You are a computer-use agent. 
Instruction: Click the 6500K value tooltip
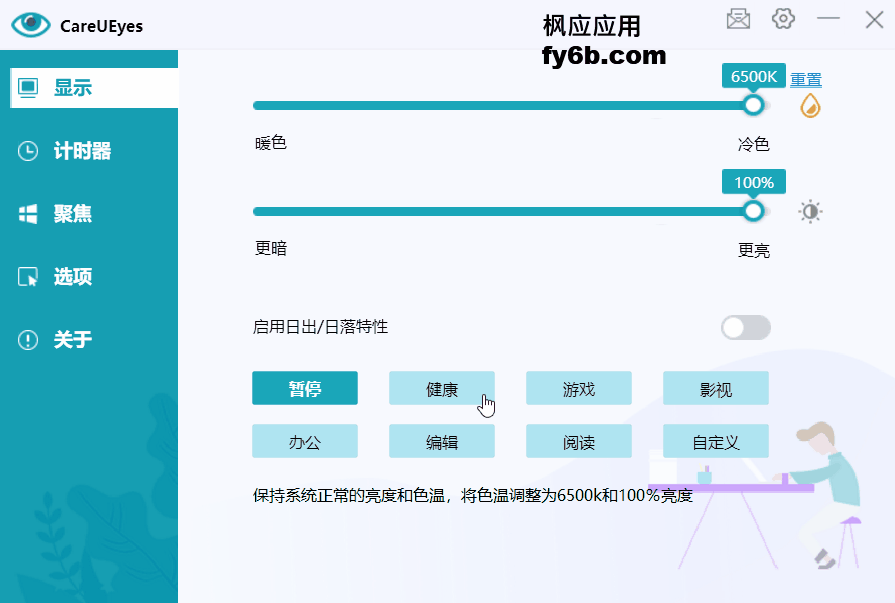[x=753, y=76]
